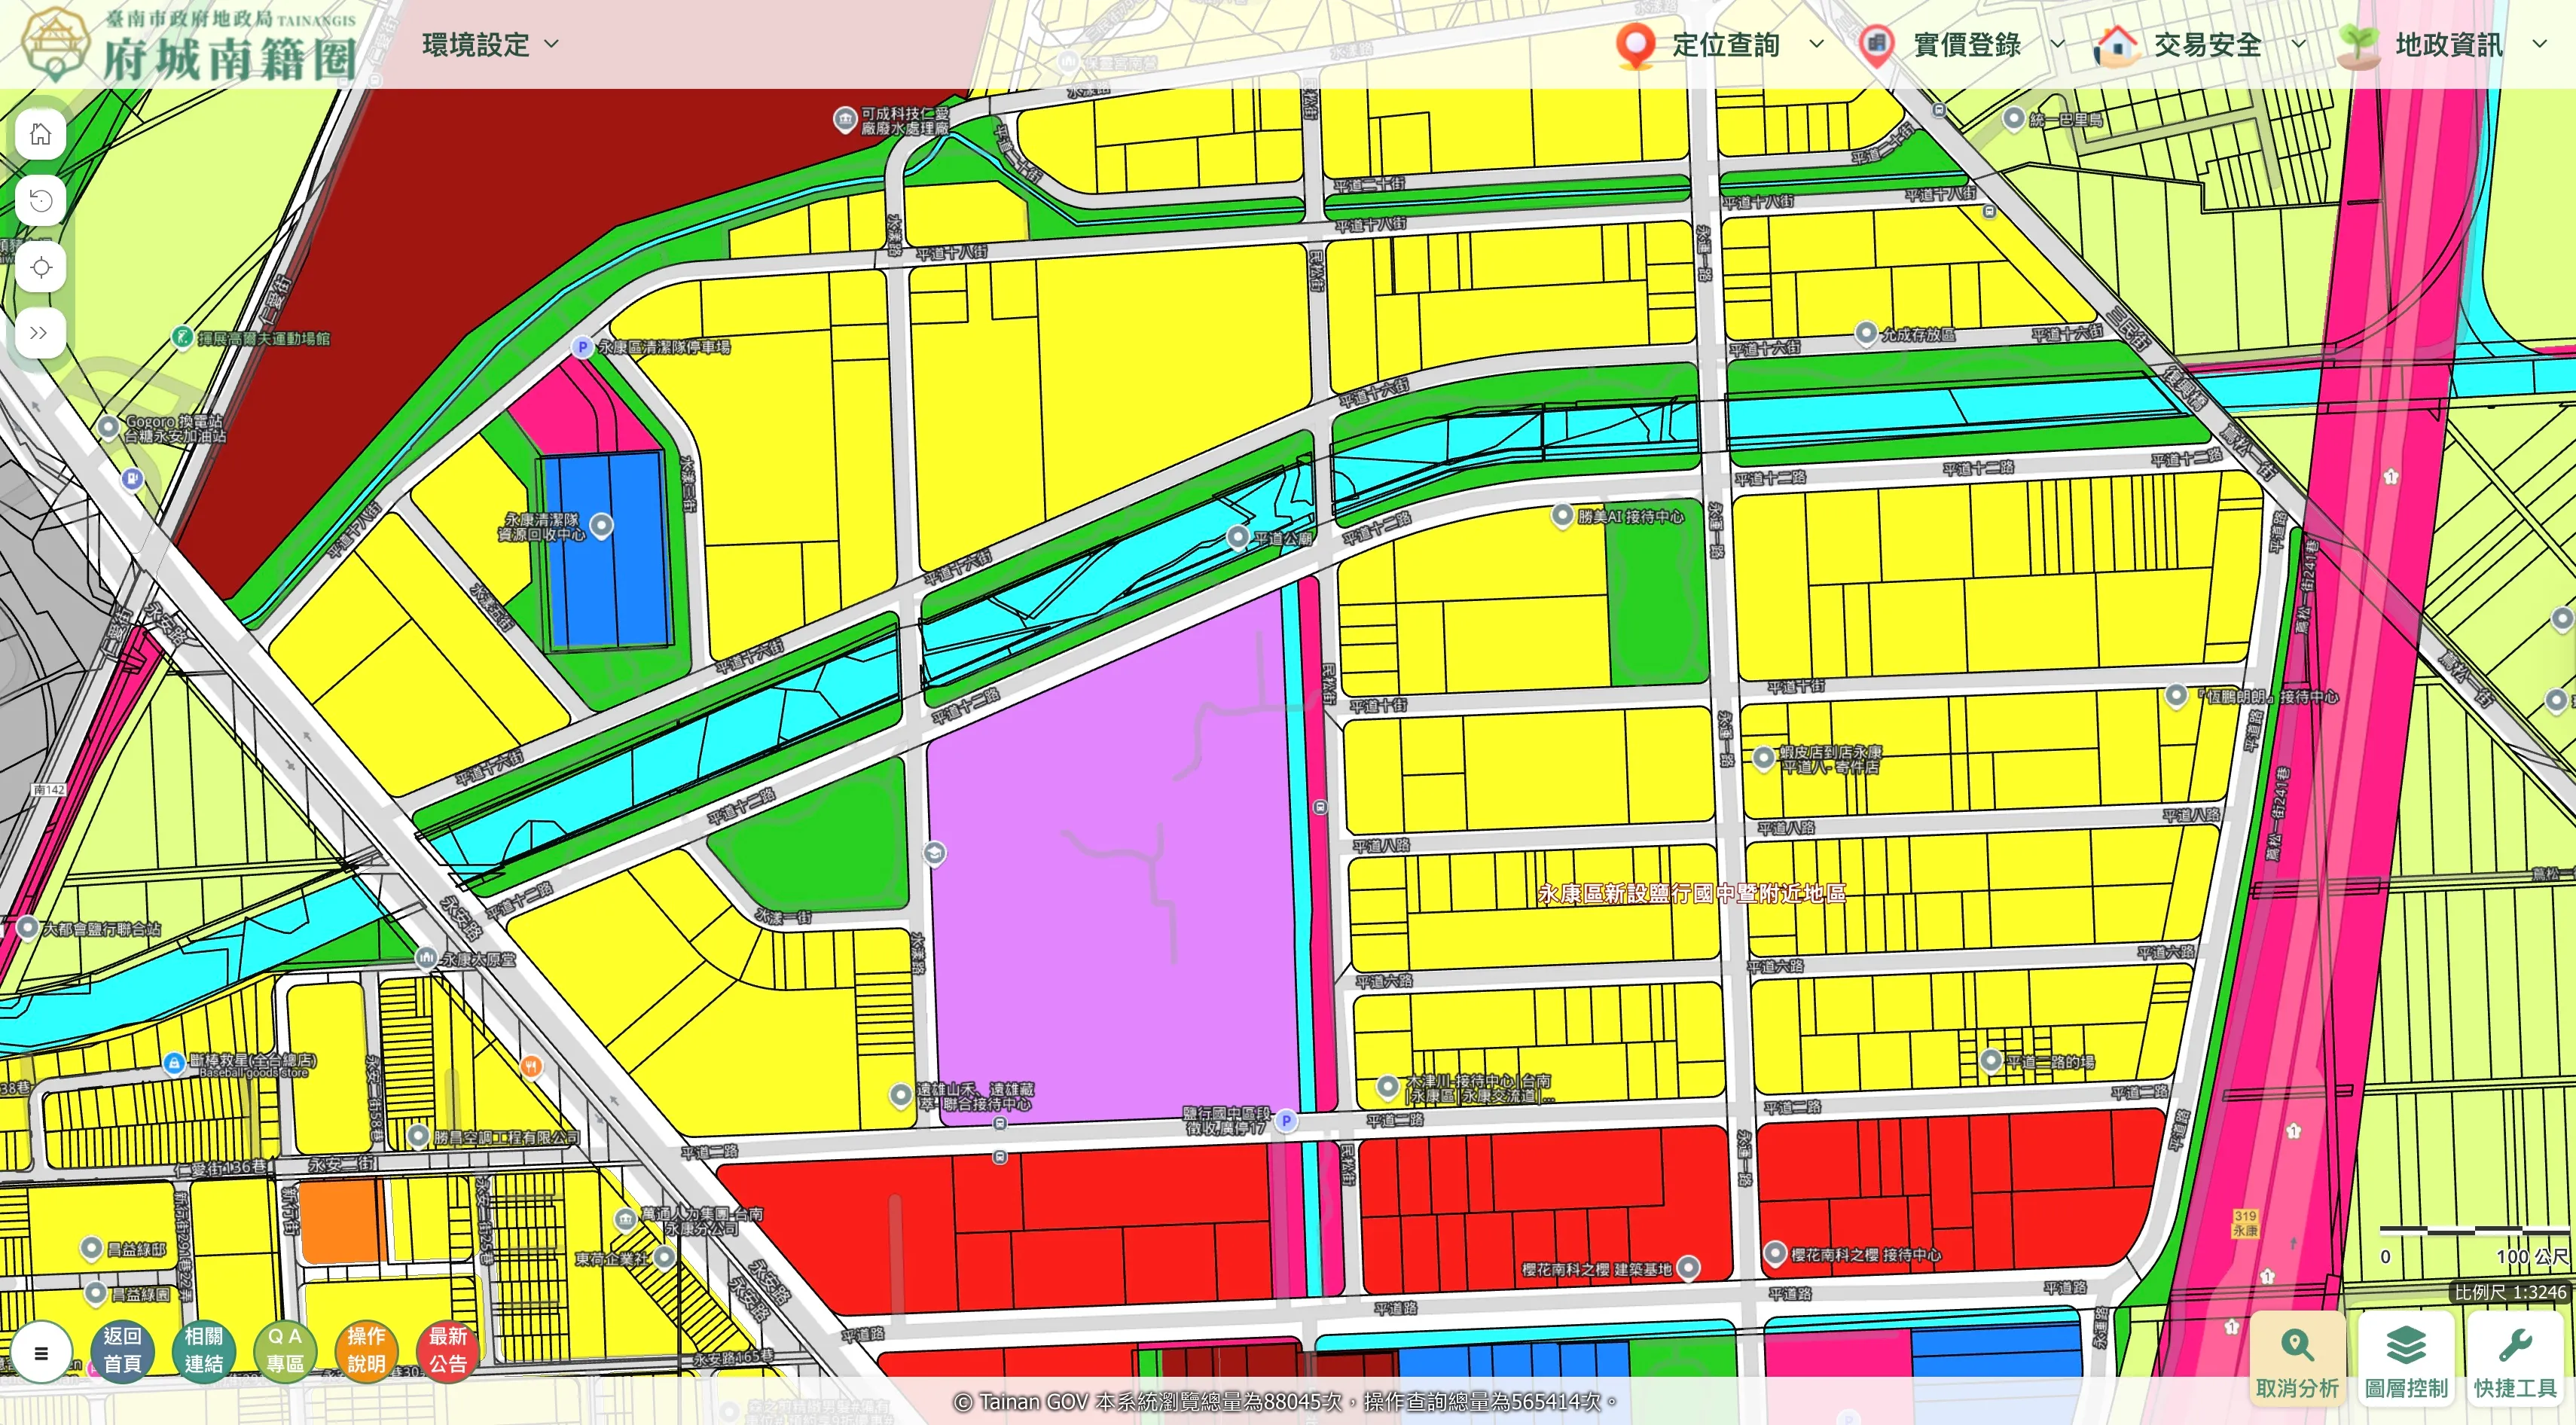Image resolution: width=2576 pixels, height=1425 pixels.
Task: Click the home icon in left sidebar
Action: pyautogui.click(x=41, y=134)
